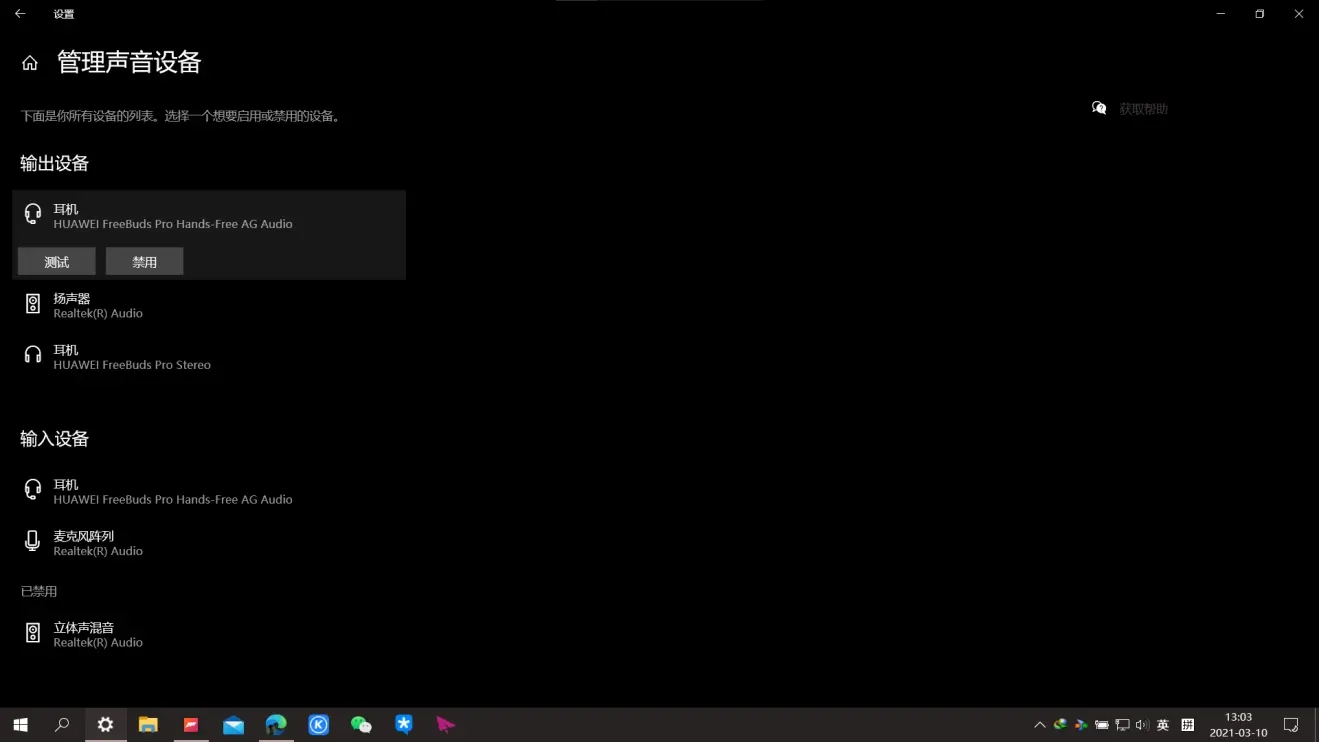Click the show desktop strip
Viewport: 1319px width, 742px height.
coord(1316,725)
